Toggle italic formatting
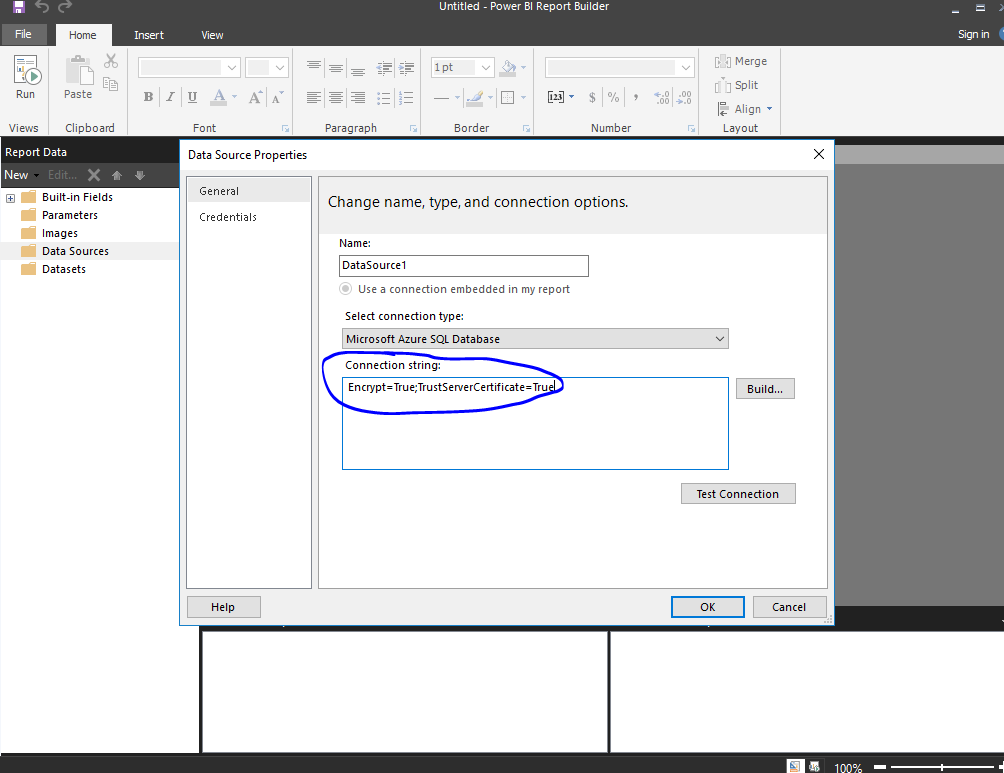This screenshot has width=1004, height=773. tap(170, 97)
